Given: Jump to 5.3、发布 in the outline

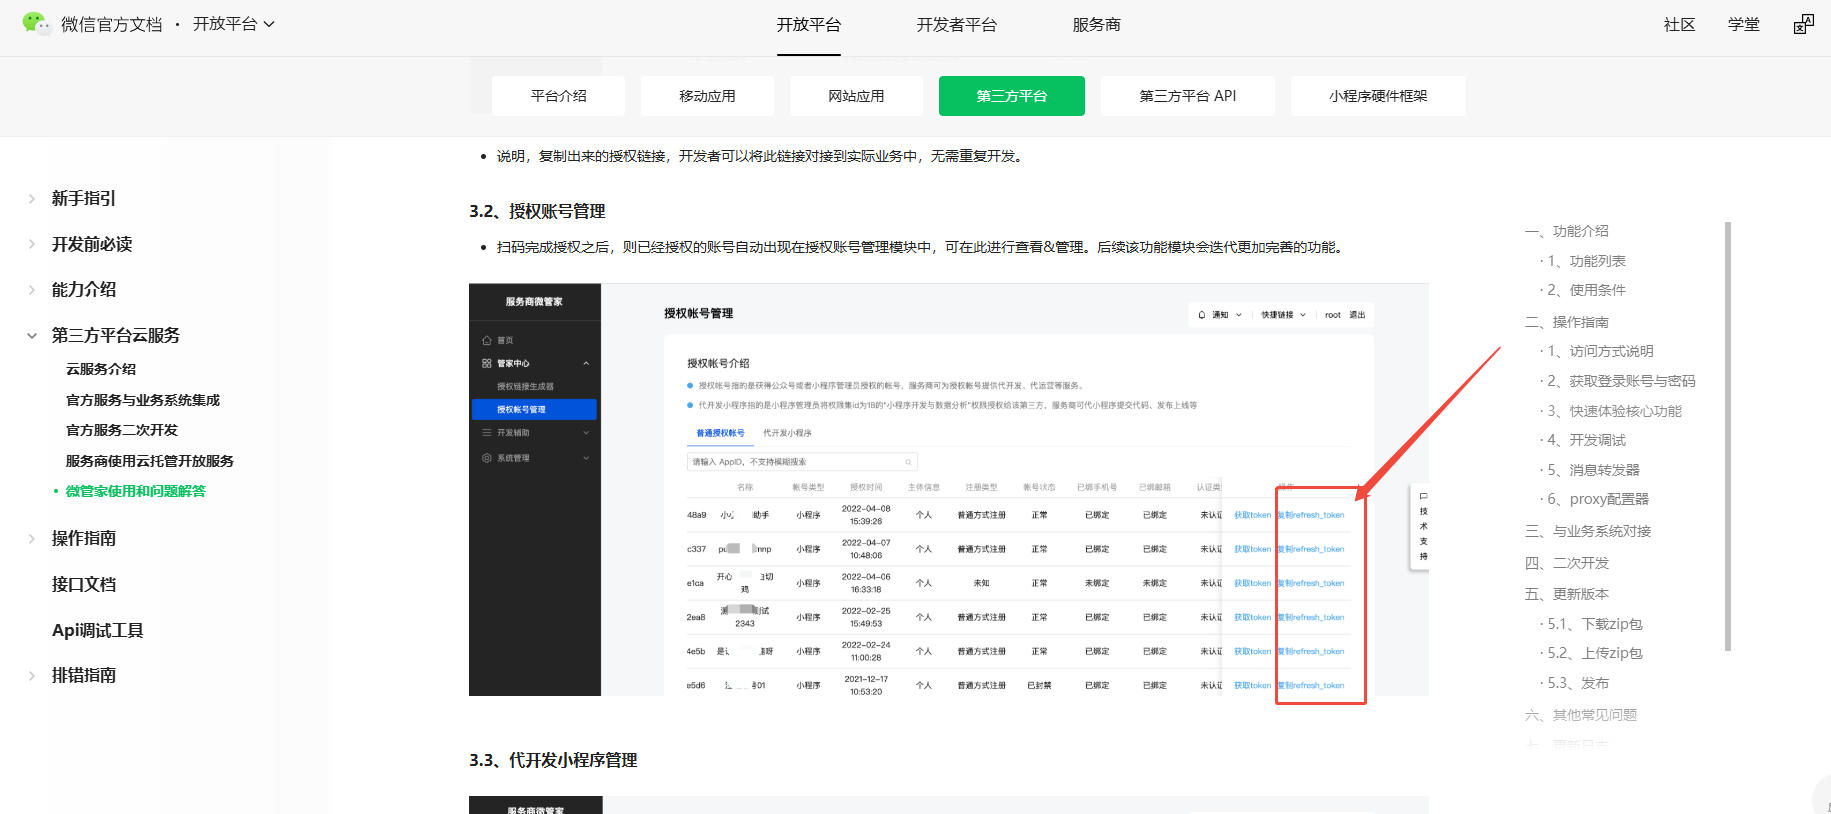Looking at the screenshot, I should [1578, 683].
